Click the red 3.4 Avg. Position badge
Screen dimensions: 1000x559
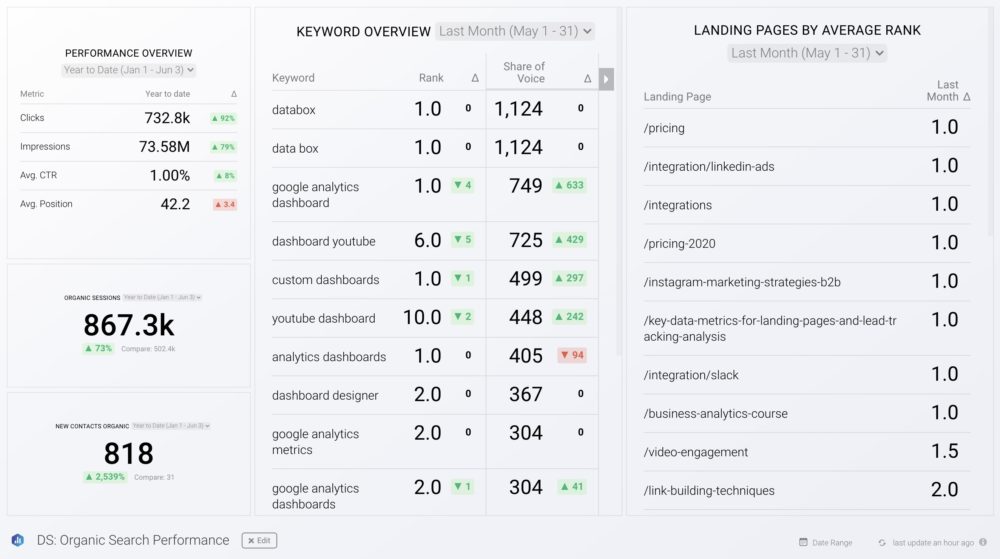[224, 204]
